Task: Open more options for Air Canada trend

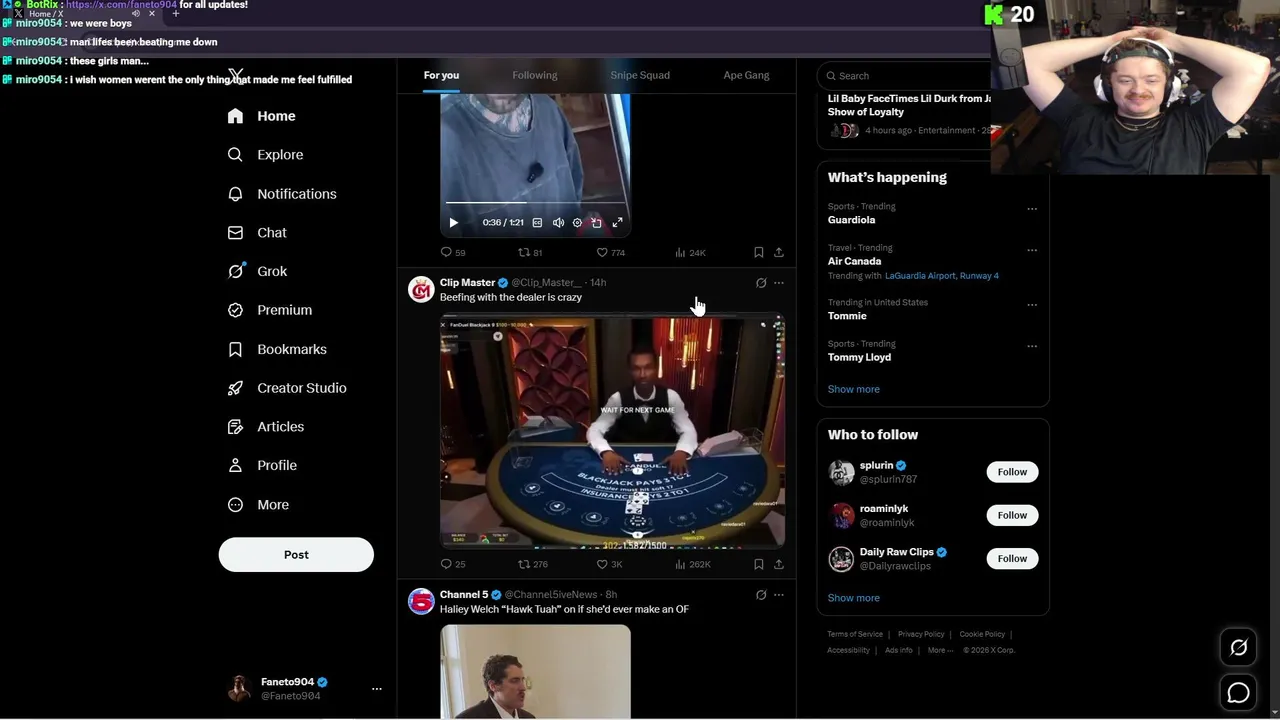Action: [x=1032, y=250]
